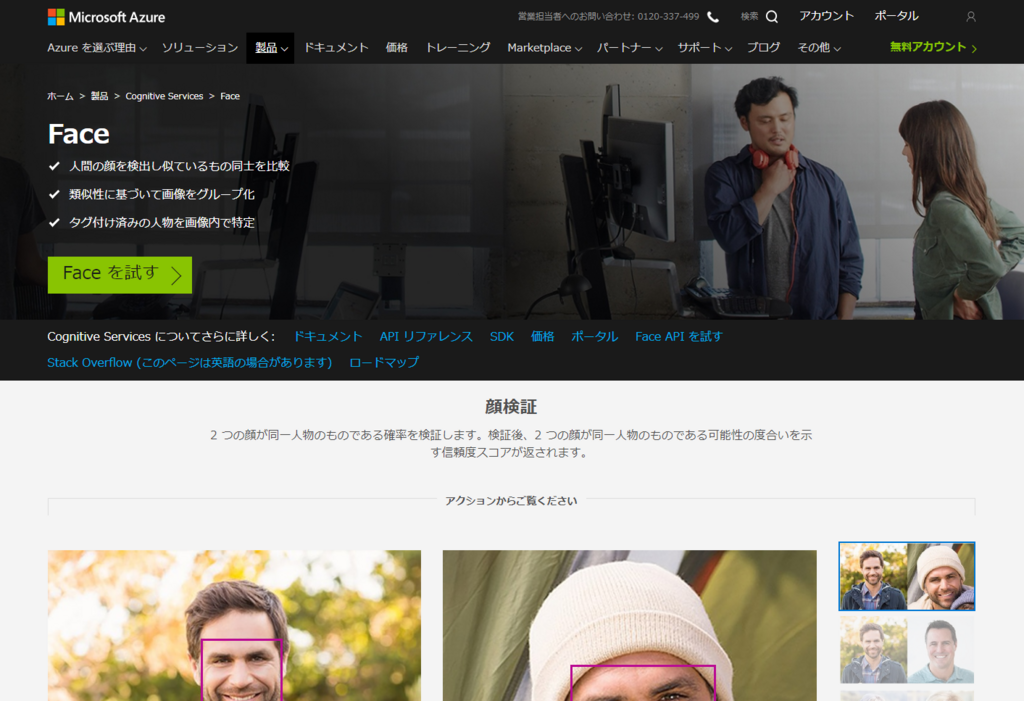Select the second sample pair thumbnail

906,650
